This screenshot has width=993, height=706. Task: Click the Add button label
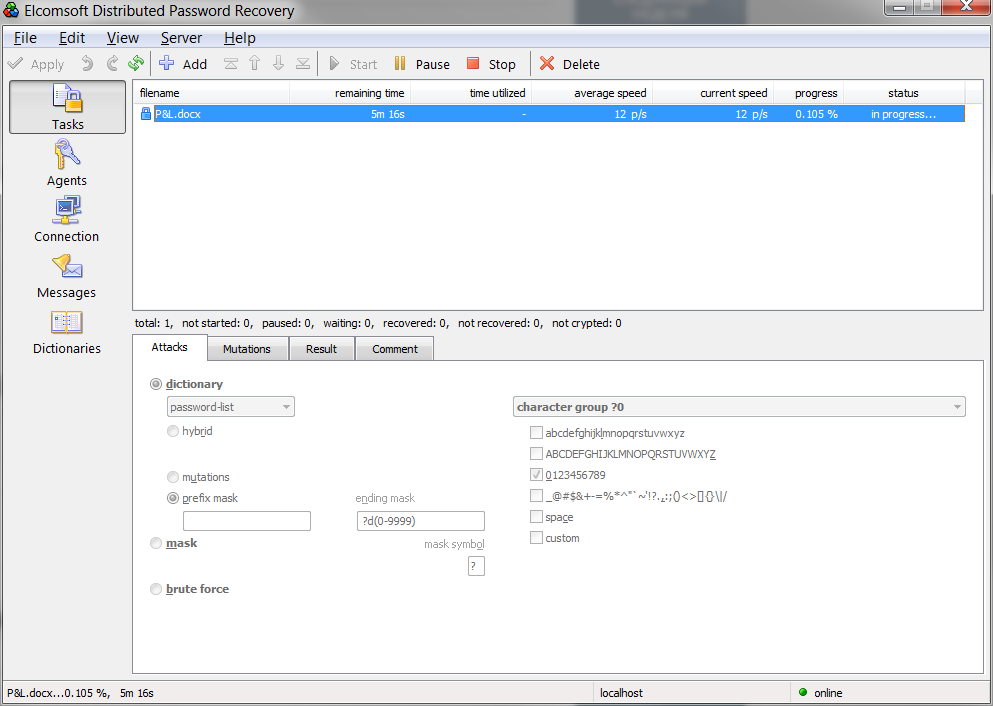[195, 64]
